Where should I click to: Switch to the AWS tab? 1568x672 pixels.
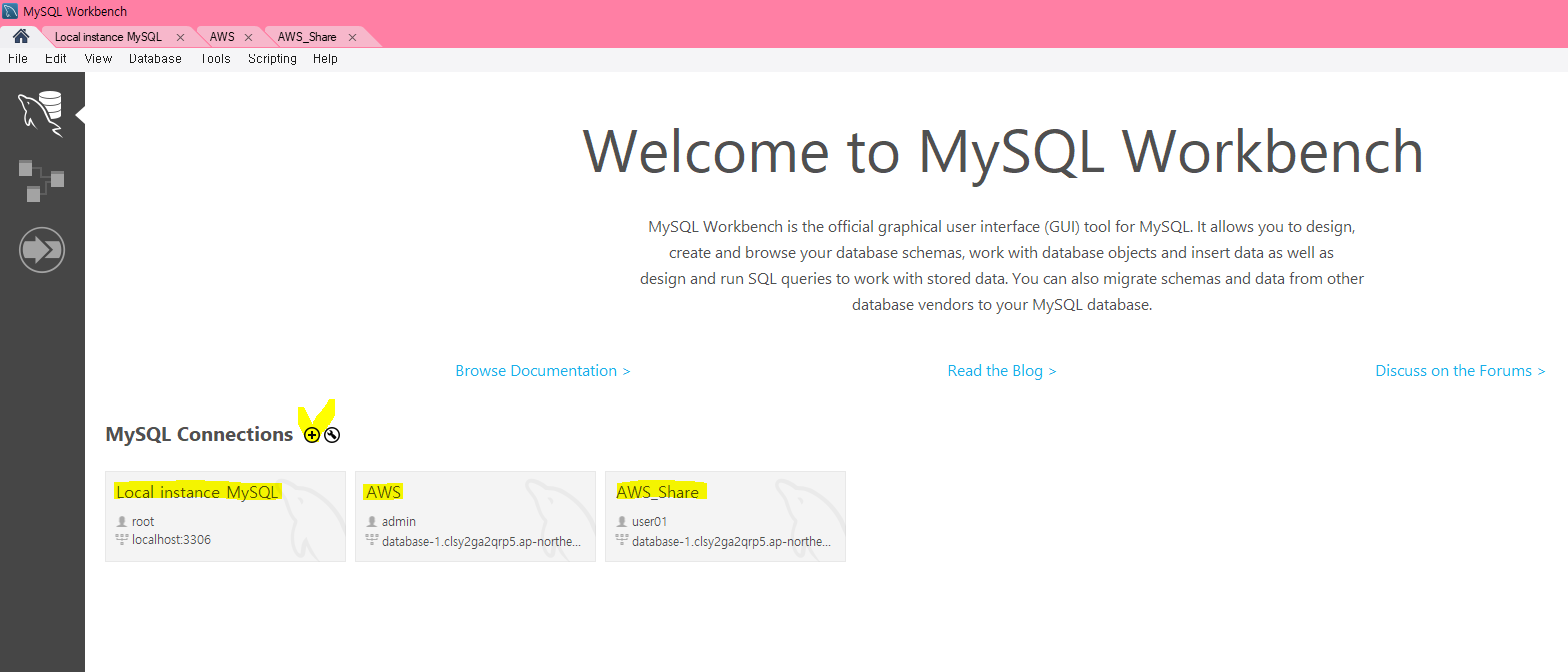(222, 37)
